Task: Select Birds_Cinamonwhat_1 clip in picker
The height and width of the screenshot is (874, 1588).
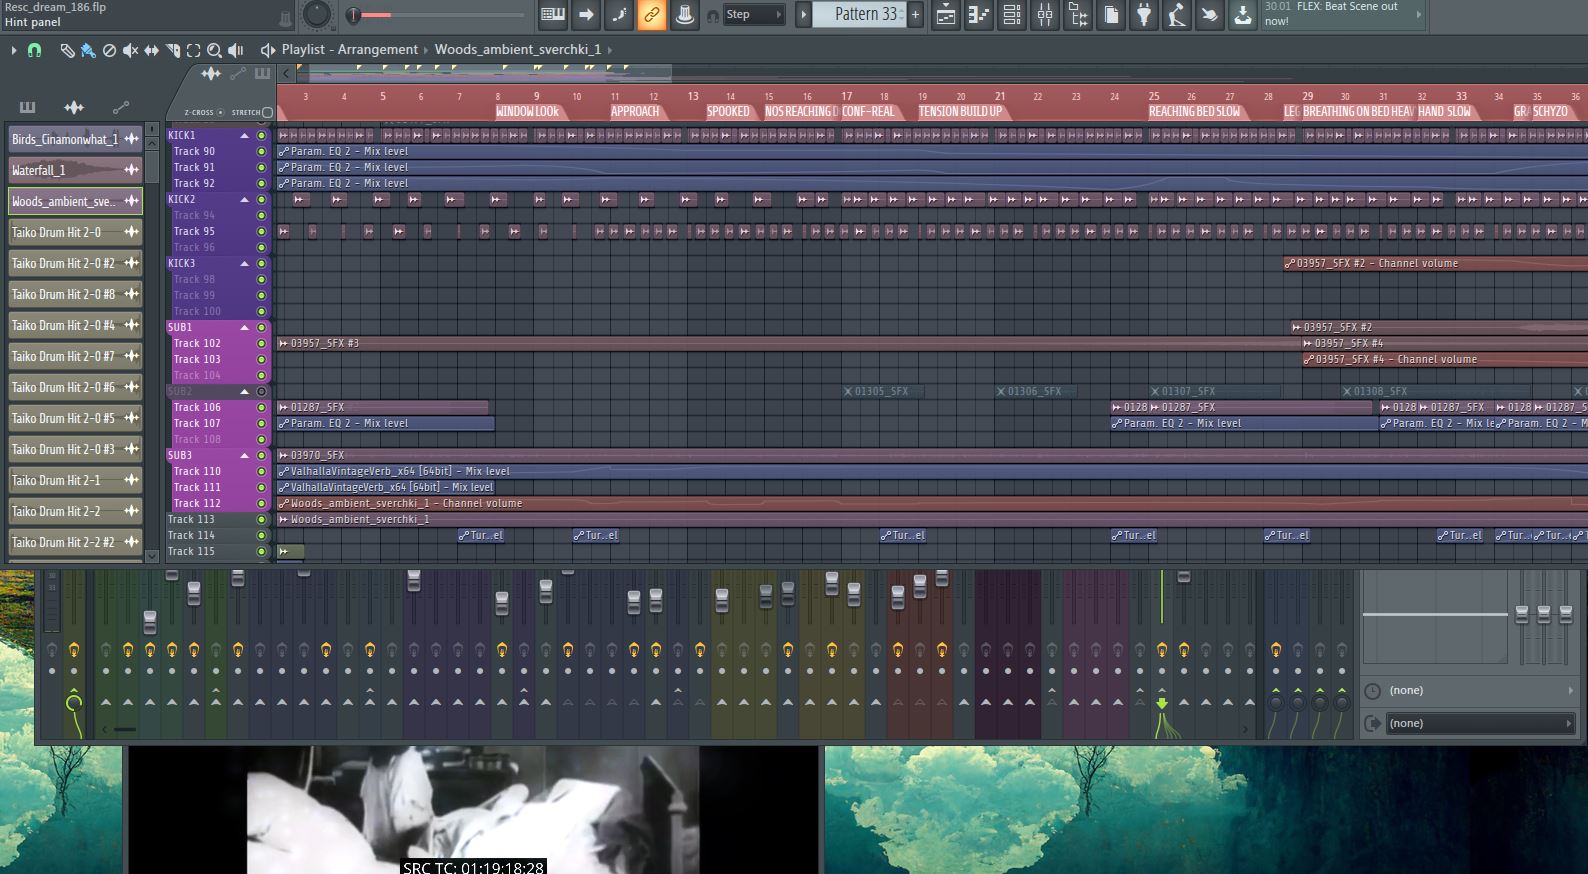Action: click(75, 139)
